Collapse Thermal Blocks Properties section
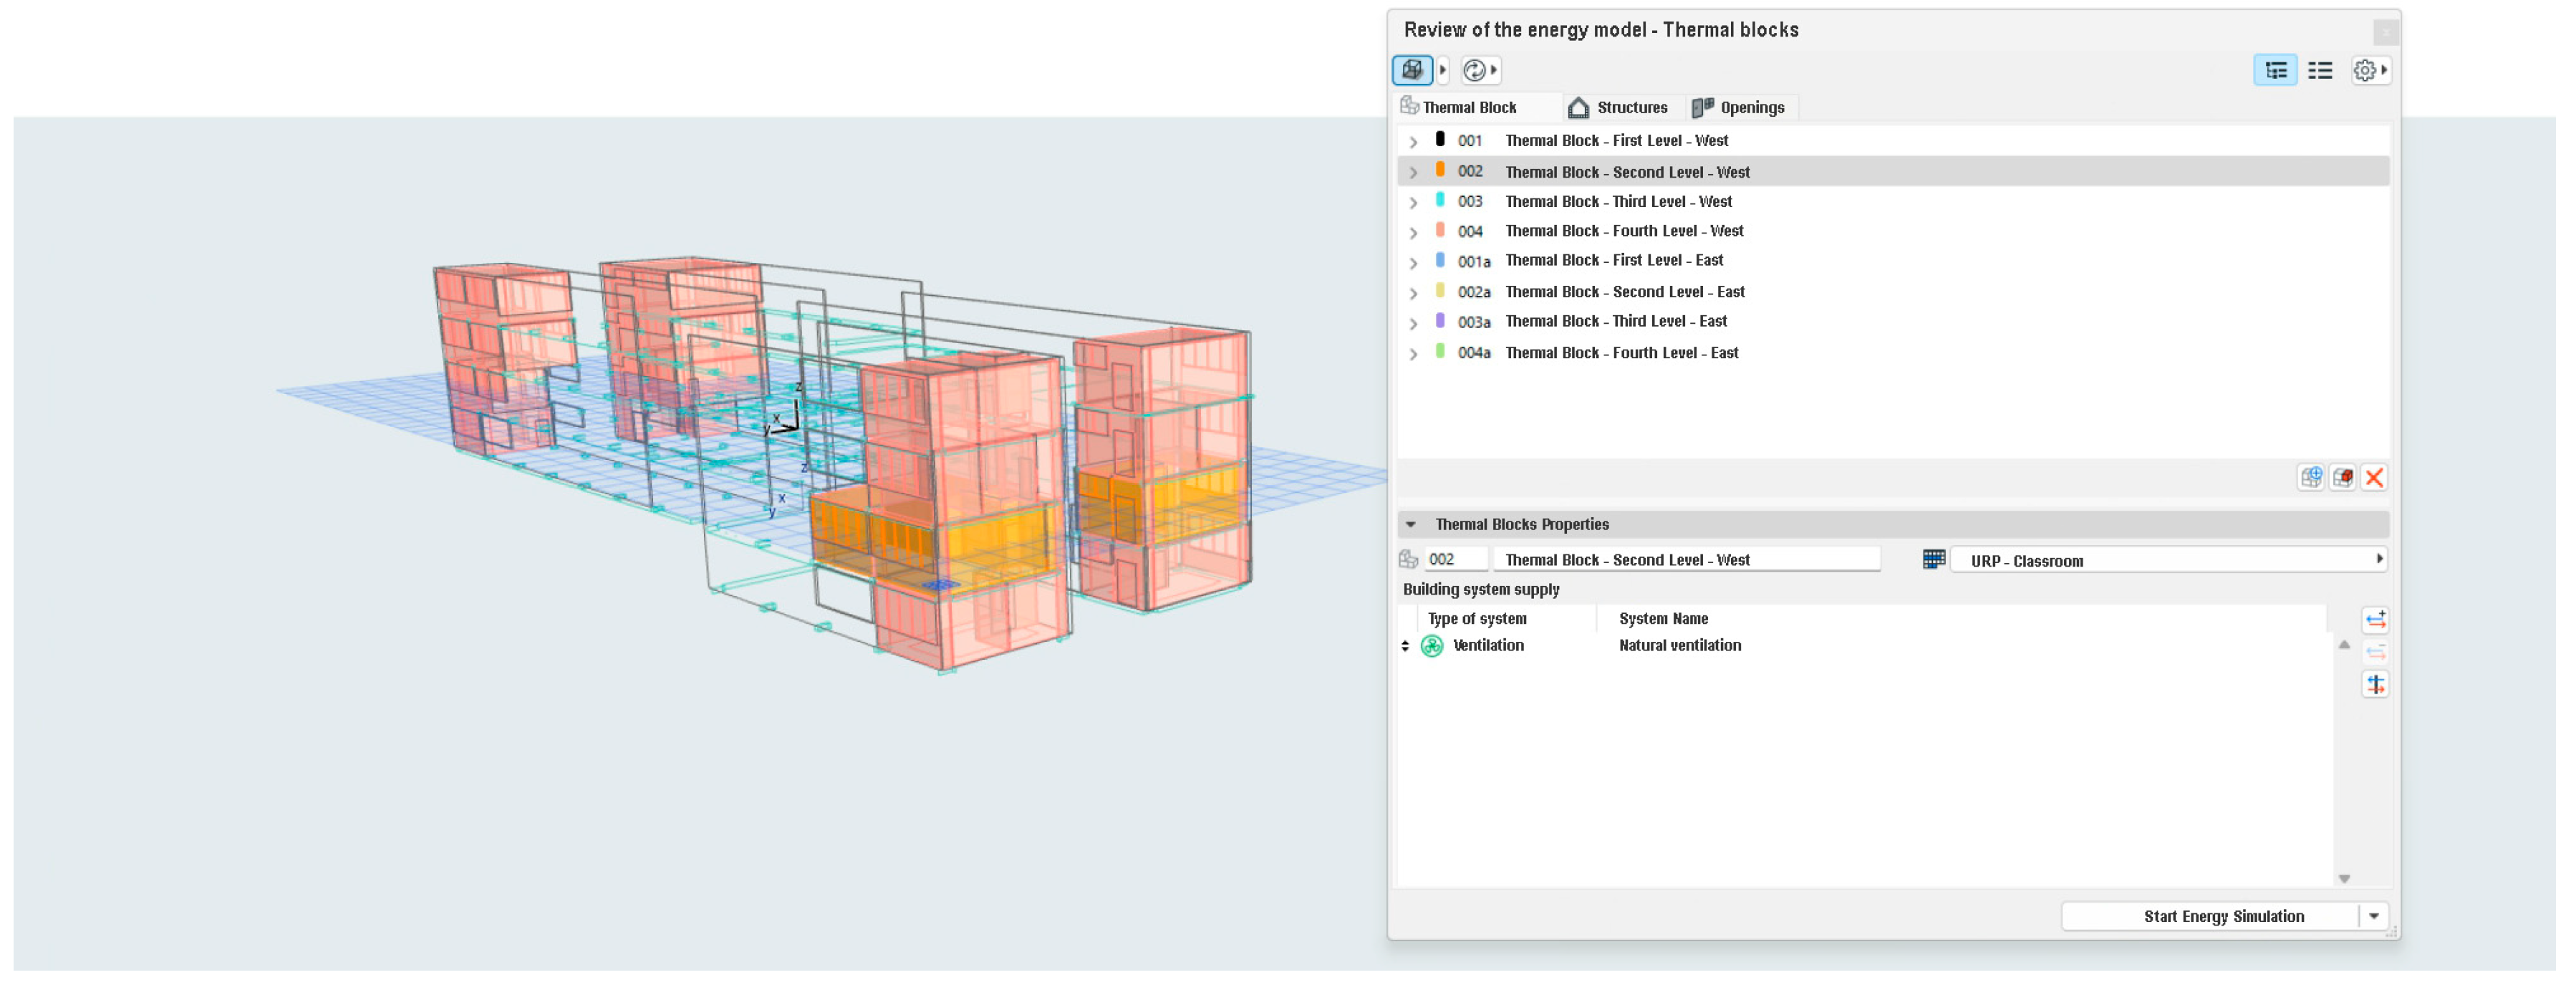This screenshot has width=2576, height=990. (x=1410, y=525)
